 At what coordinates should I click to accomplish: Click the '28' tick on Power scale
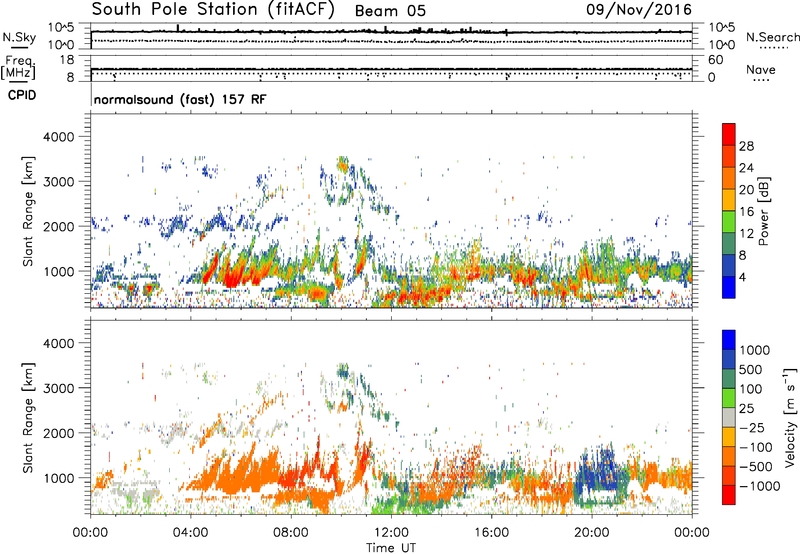pos(746,146)
